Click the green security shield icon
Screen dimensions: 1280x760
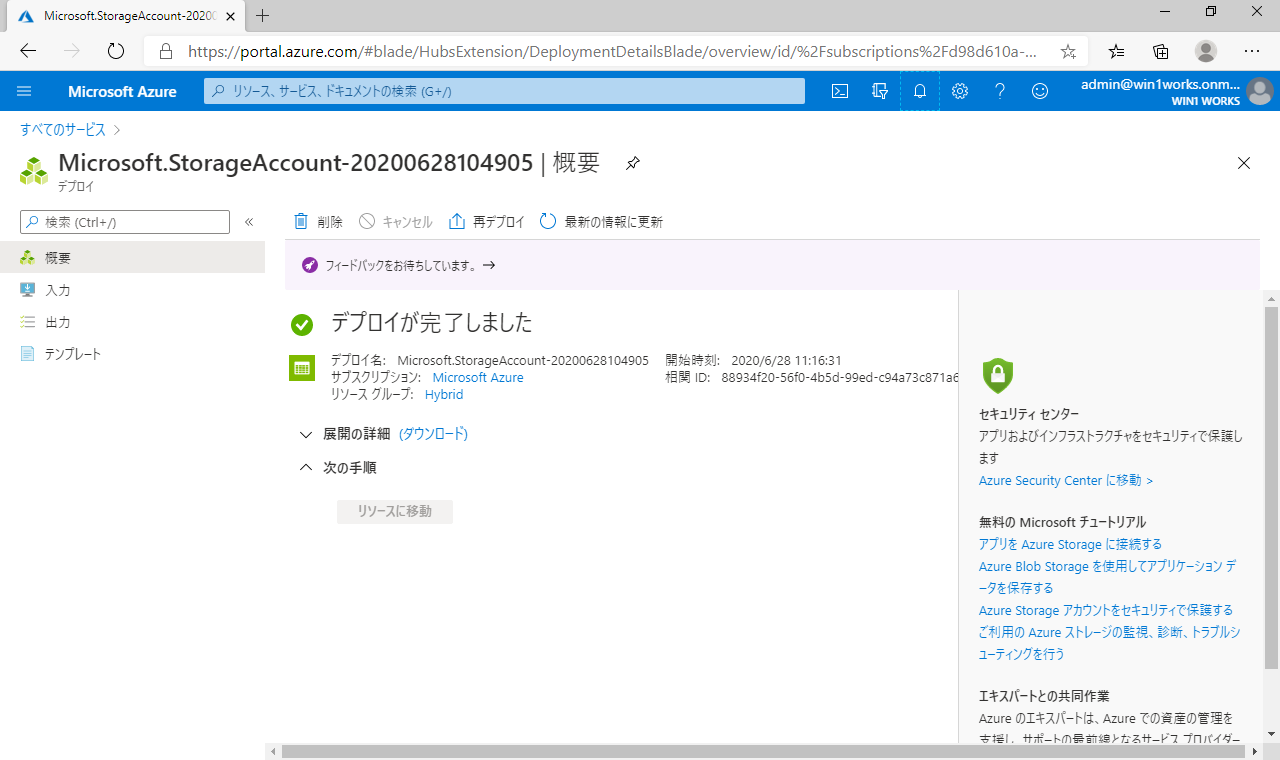point(997,375)
